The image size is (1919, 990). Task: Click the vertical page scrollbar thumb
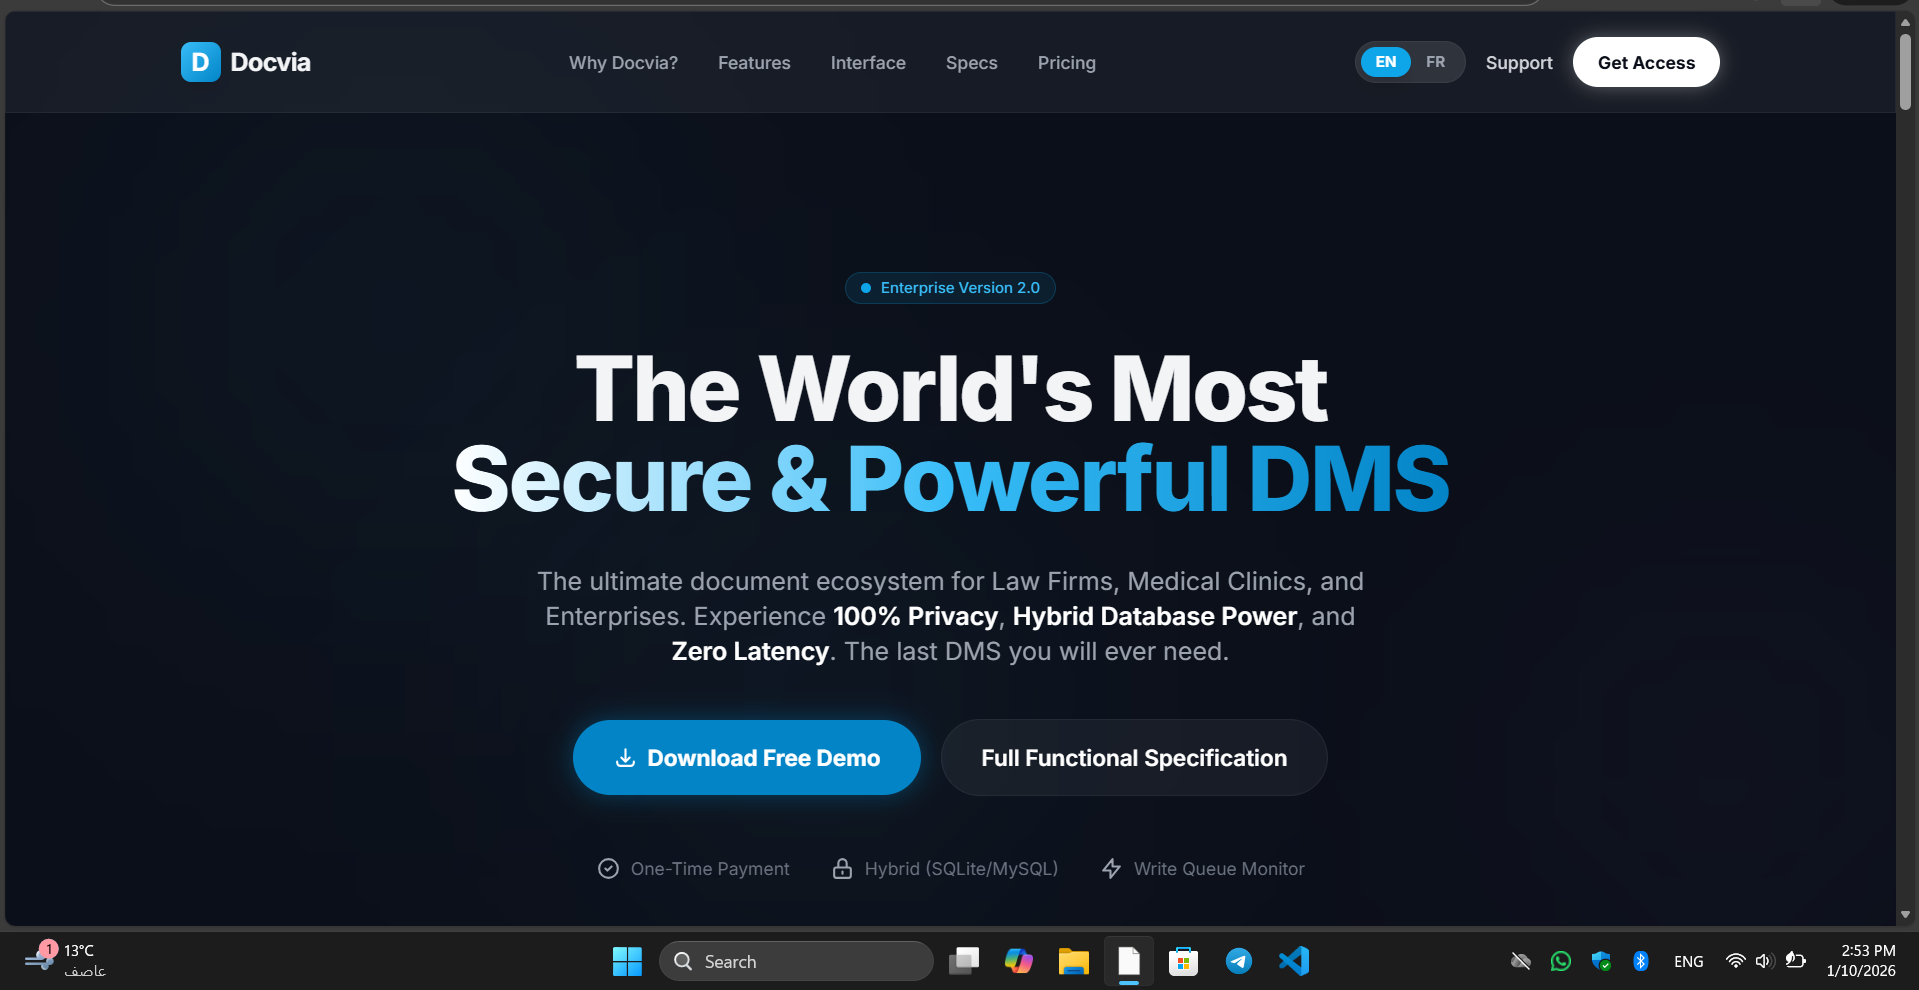(1905, 72)
